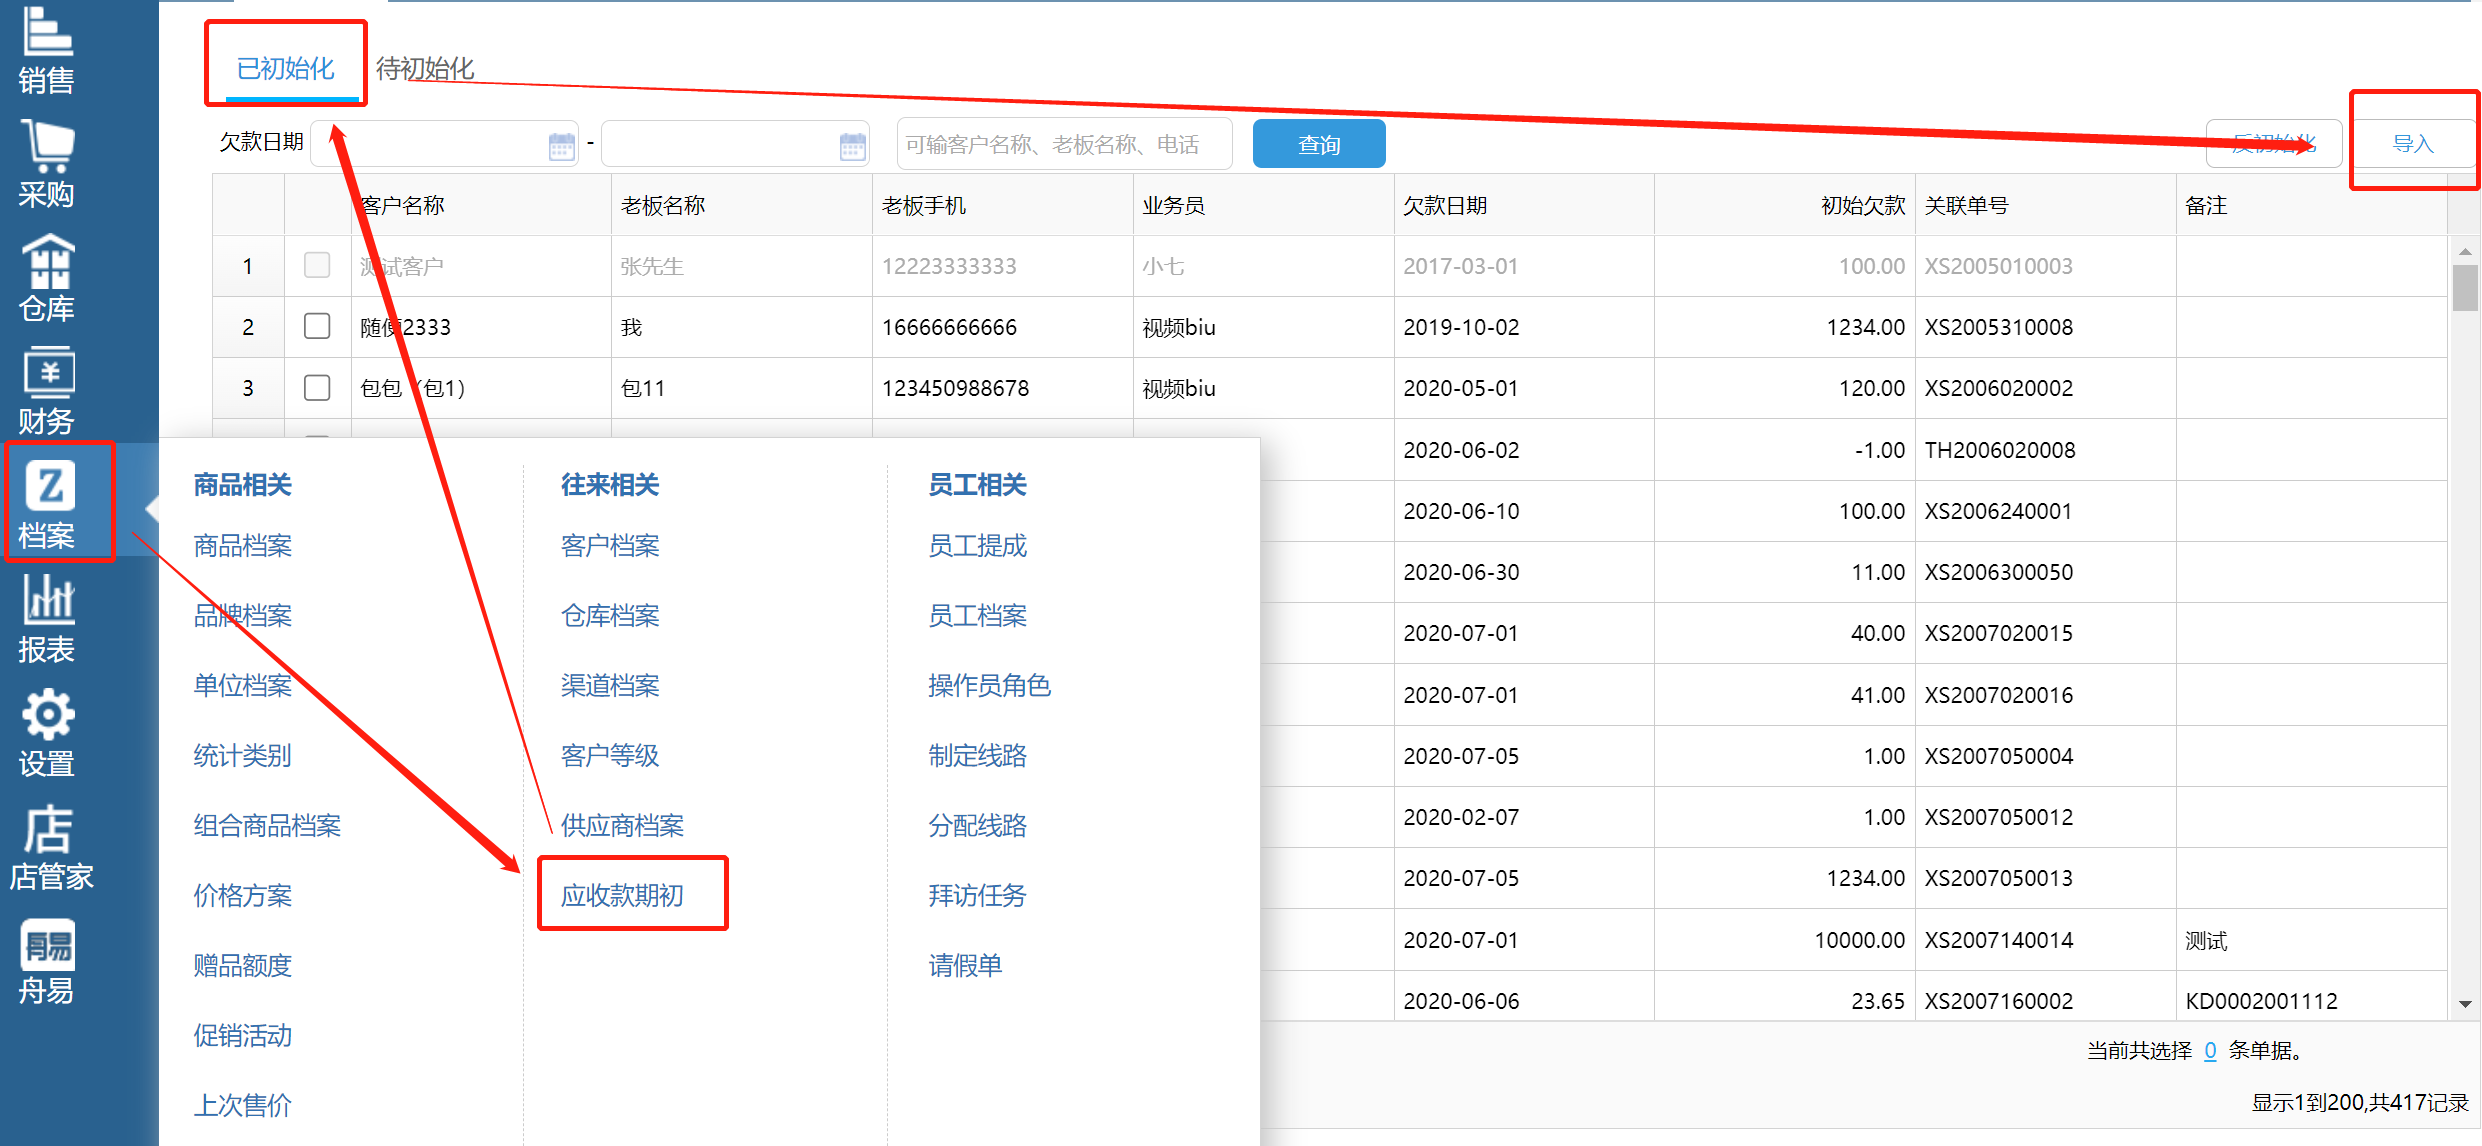This screenshot has height=1146, width=2482.
Task: Open 单位档案 from the menu
Action: pyautogui.click(x=243, y=686)
